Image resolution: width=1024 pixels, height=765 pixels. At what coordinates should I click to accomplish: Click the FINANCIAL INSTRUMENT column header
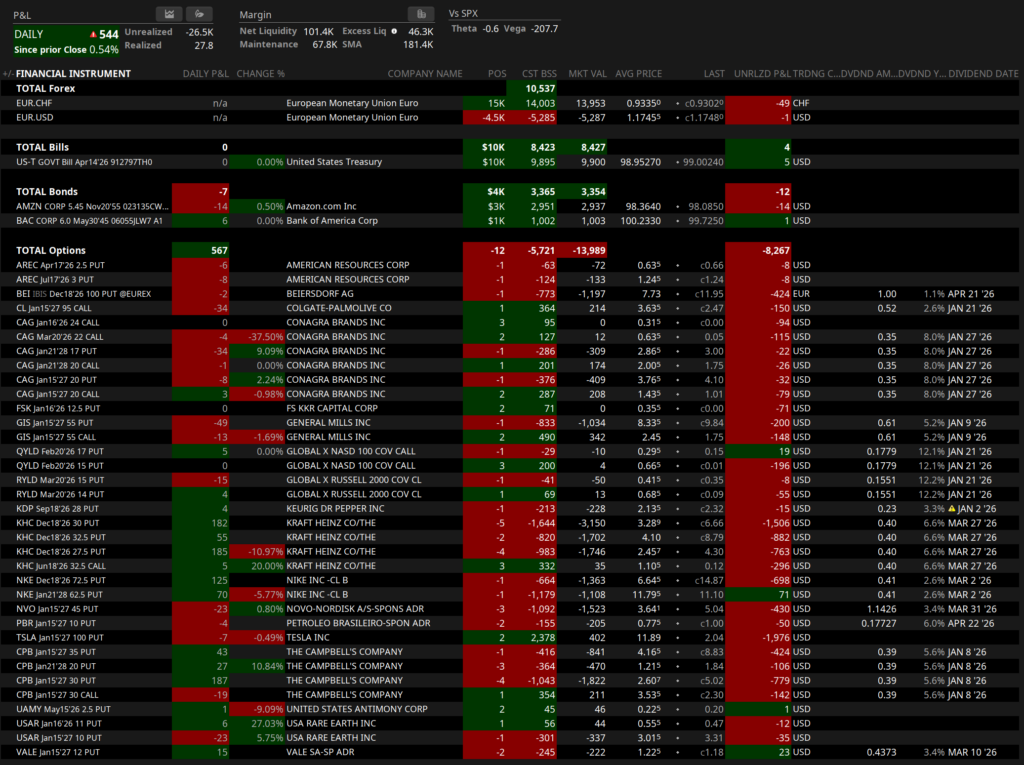point(74,73)
